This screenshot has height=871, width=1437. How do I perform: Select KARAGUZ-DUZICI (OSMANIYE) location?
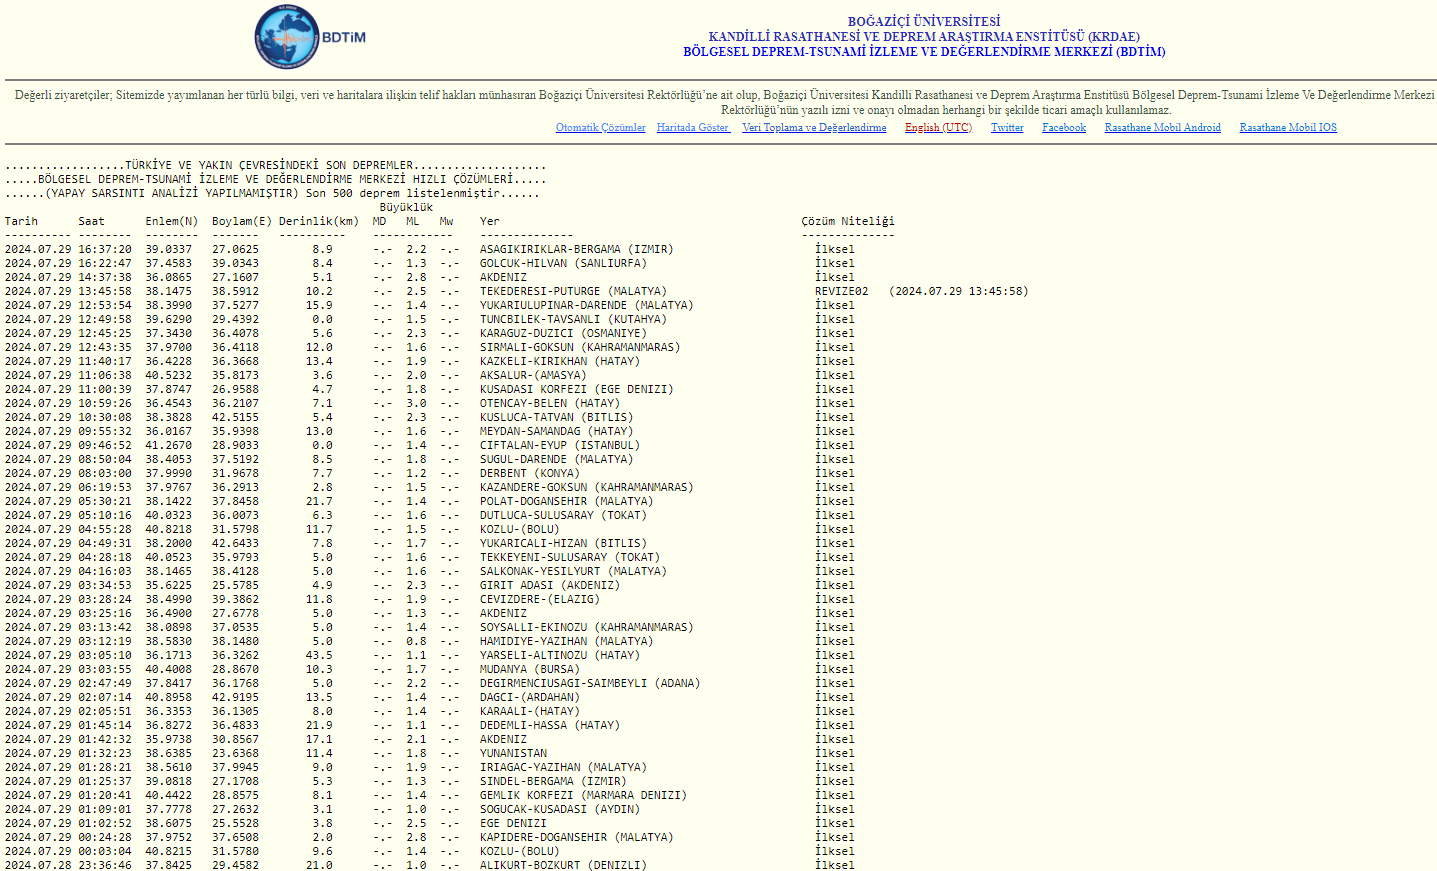[563, 334]
